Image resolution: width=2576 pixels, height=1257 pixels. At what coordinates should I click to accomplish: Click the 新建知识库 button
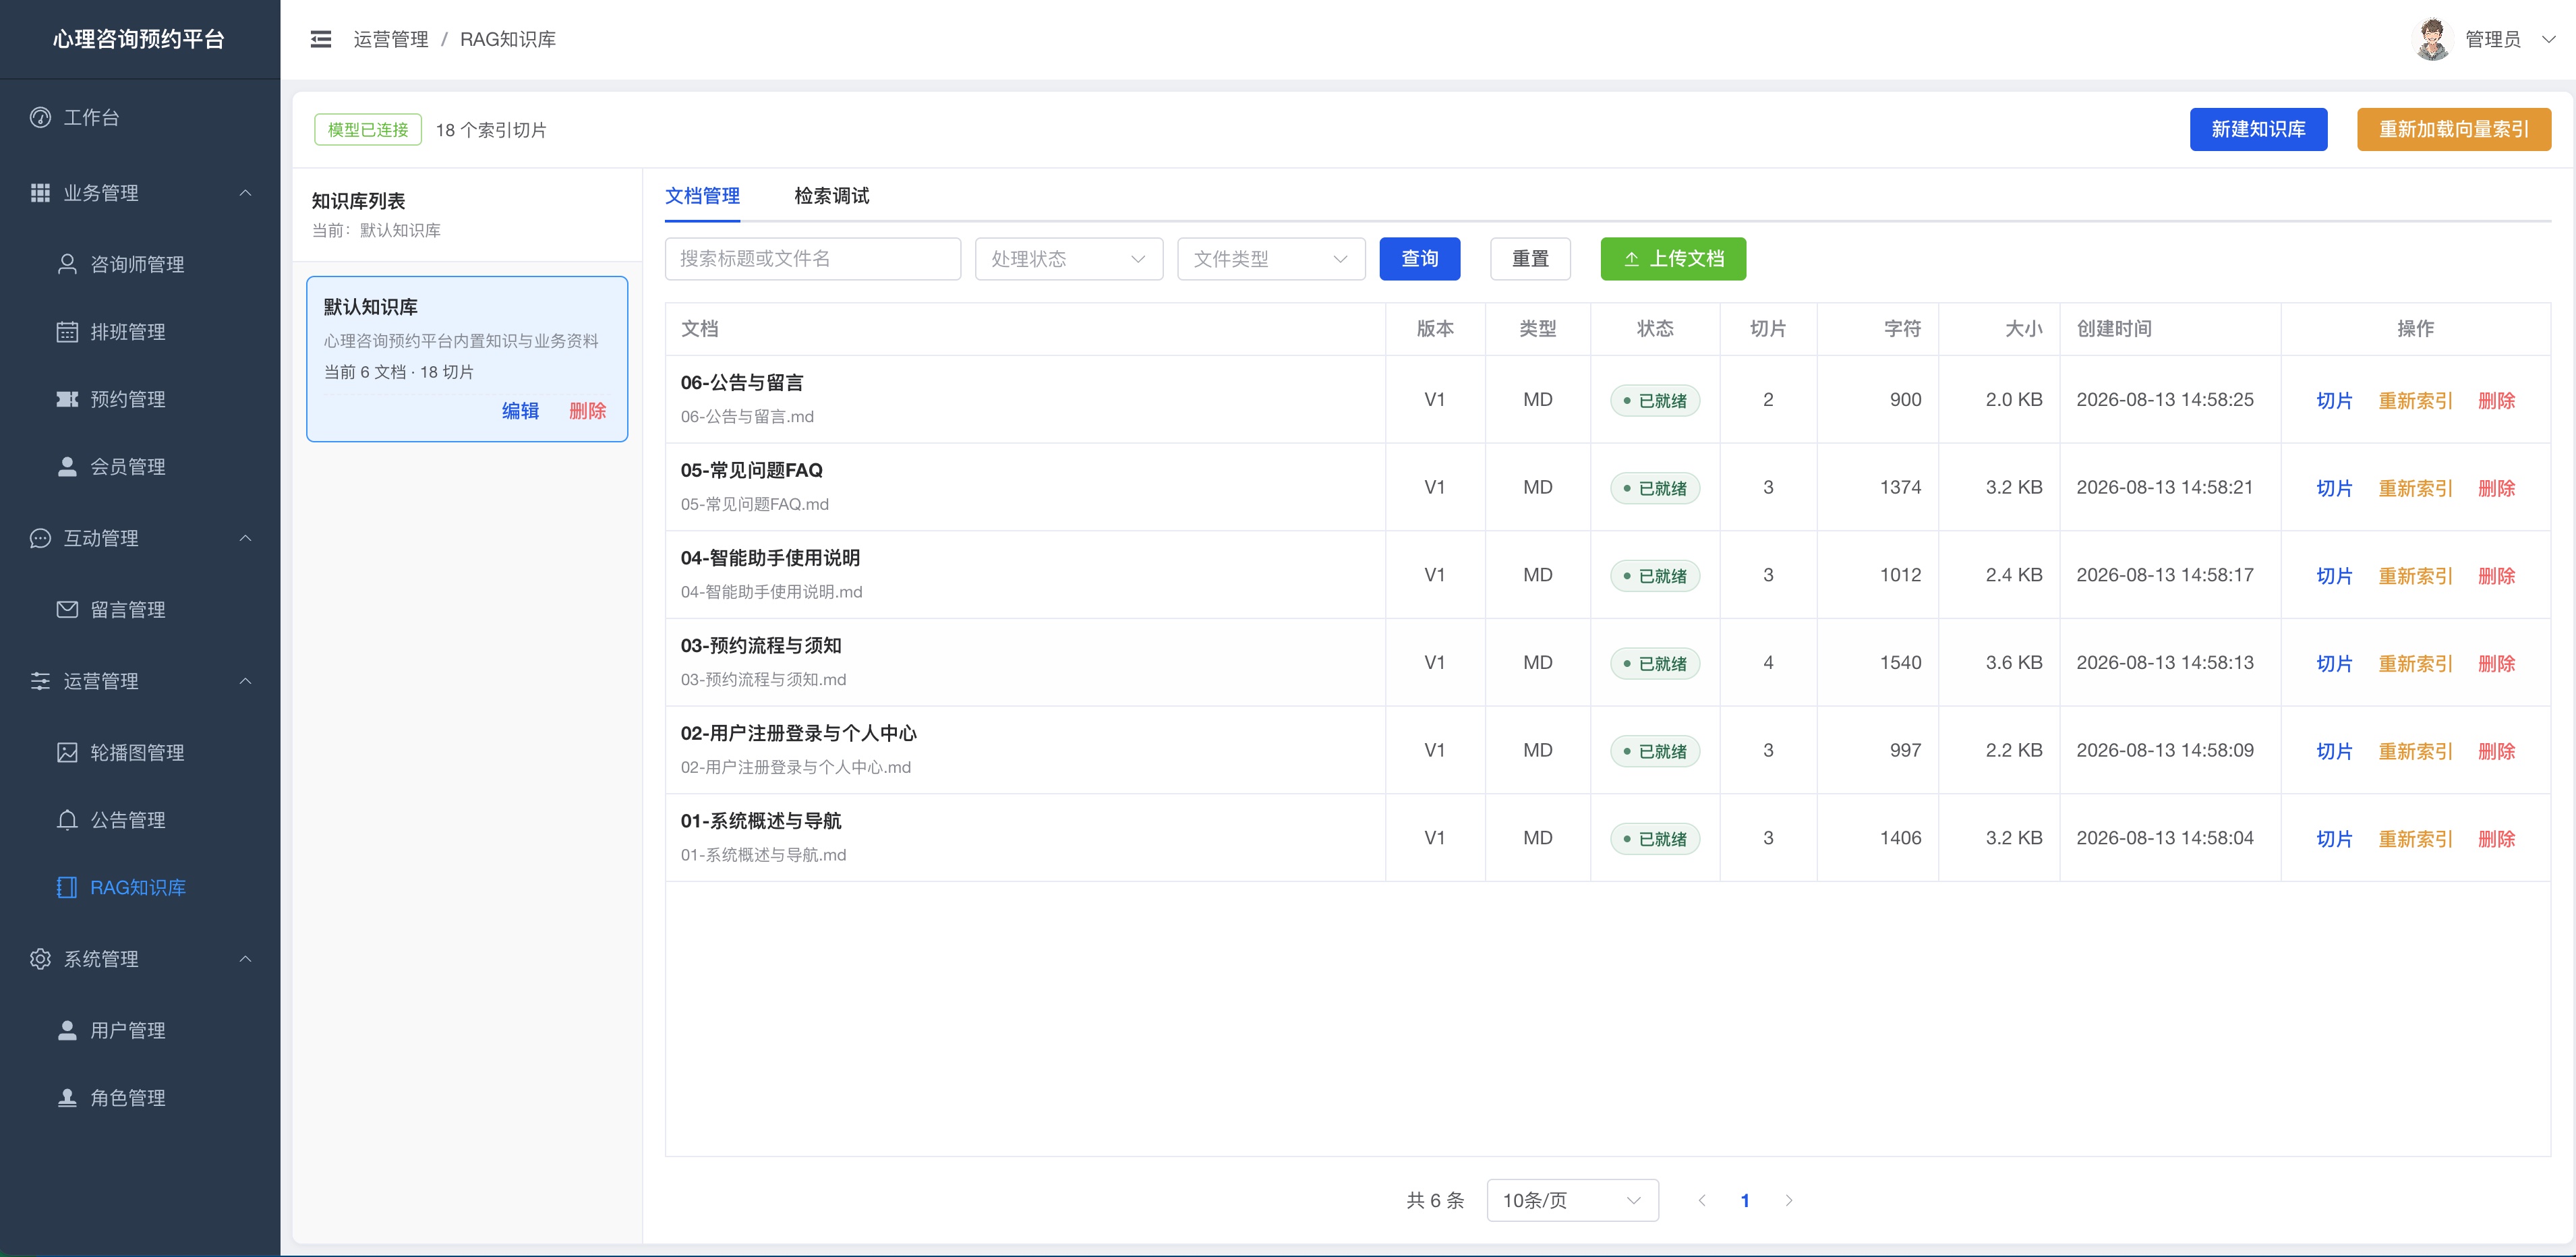click(2258, 130)
